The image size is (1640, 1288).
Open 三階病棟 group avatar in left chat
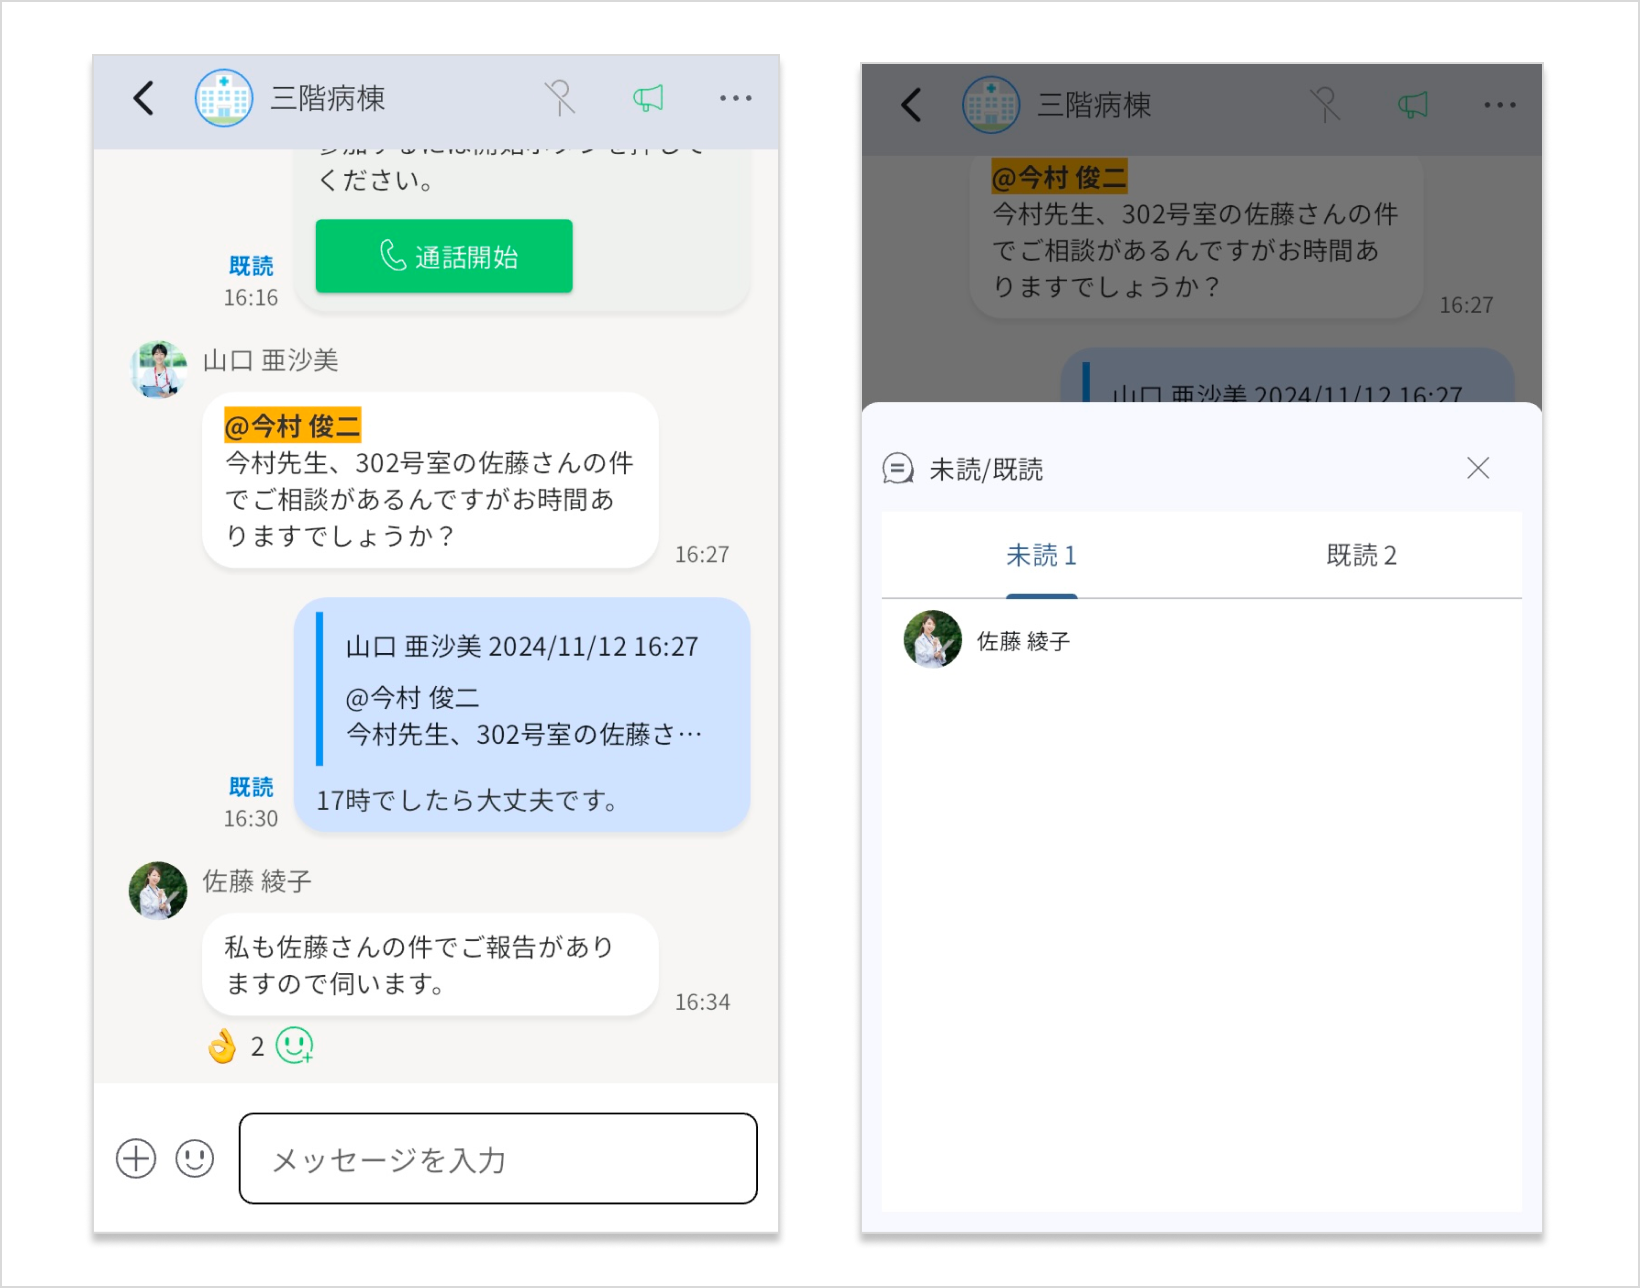tap(224, 98)
